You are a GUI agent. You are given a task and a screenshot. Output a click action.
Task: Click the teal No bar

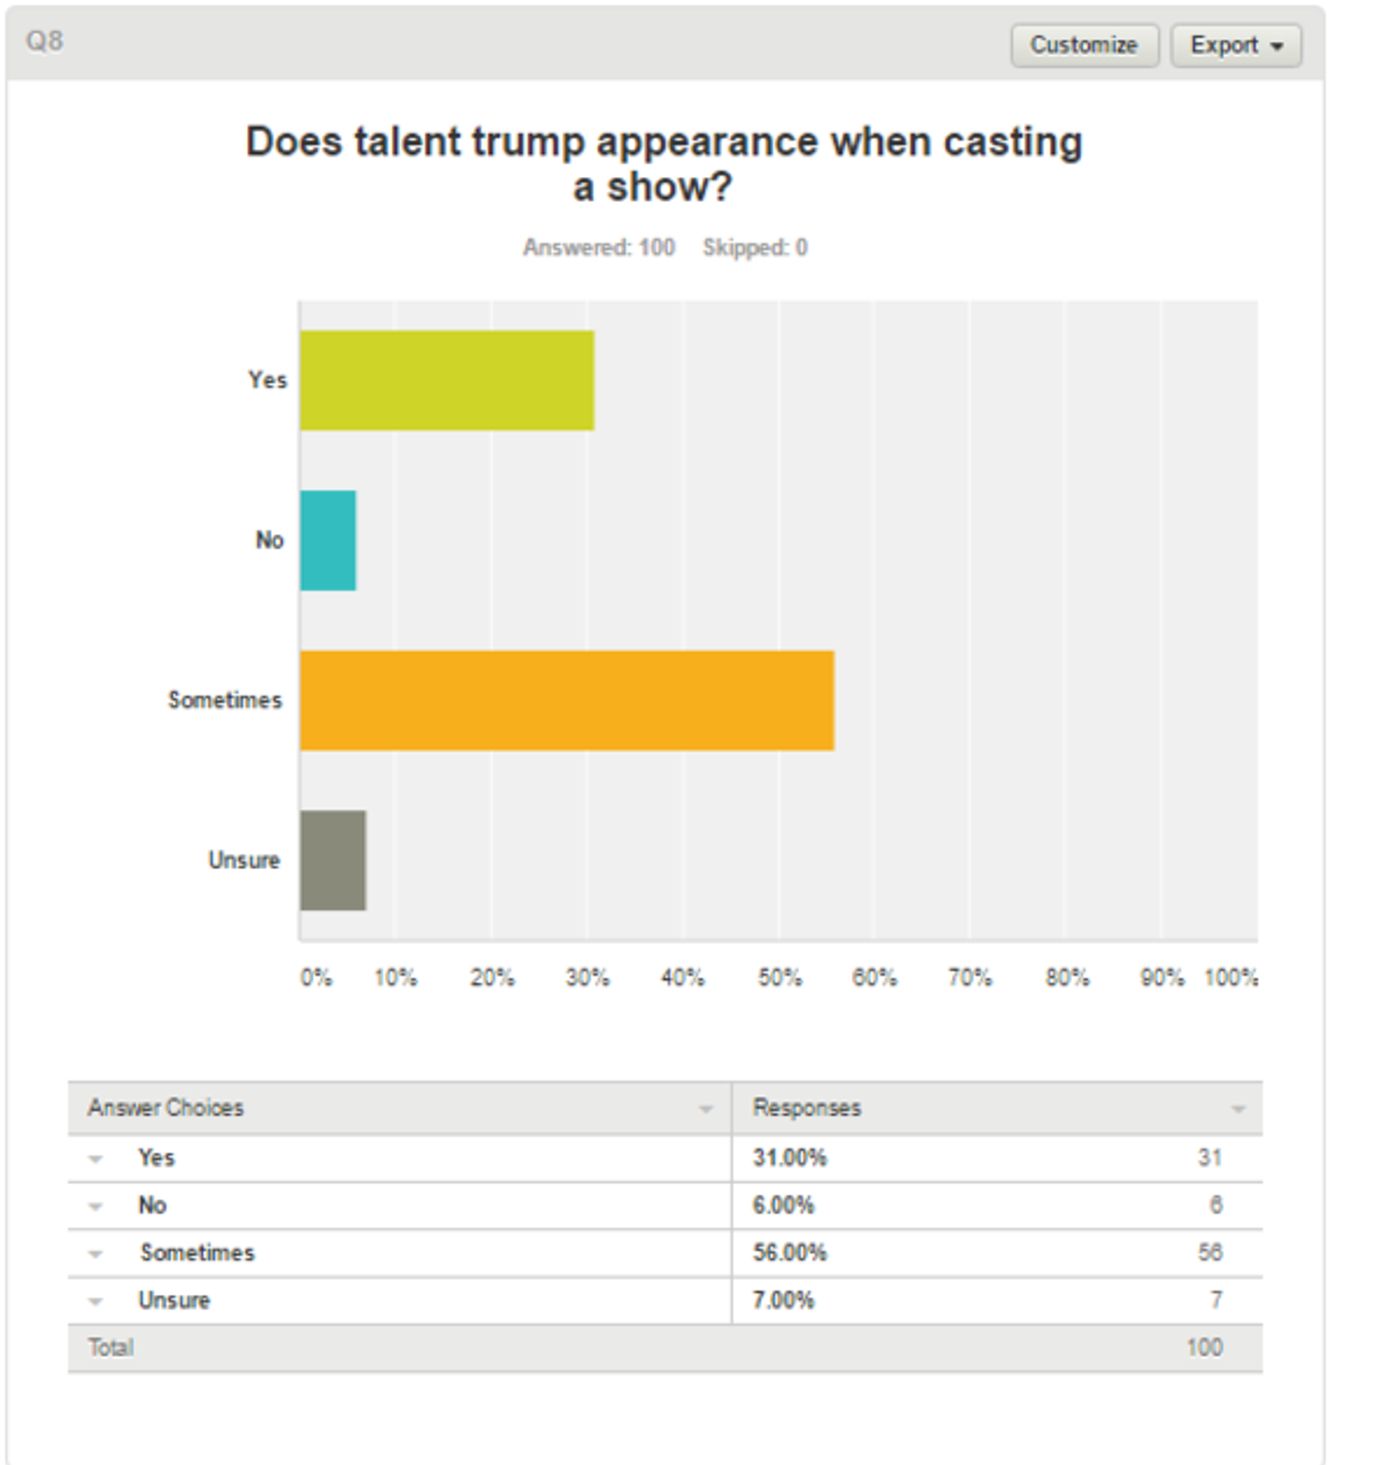click(328, 540)
